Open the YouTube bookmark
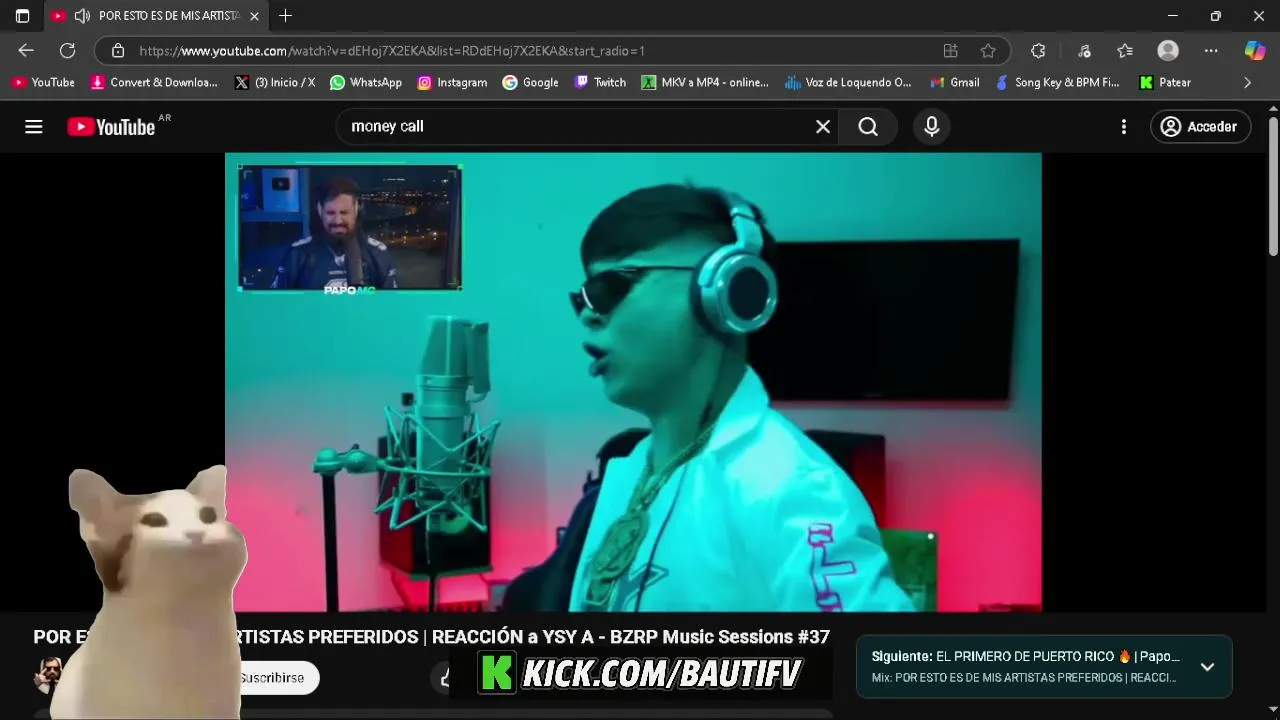This screenshot has width=1280, height=720. tap(43, 82)
